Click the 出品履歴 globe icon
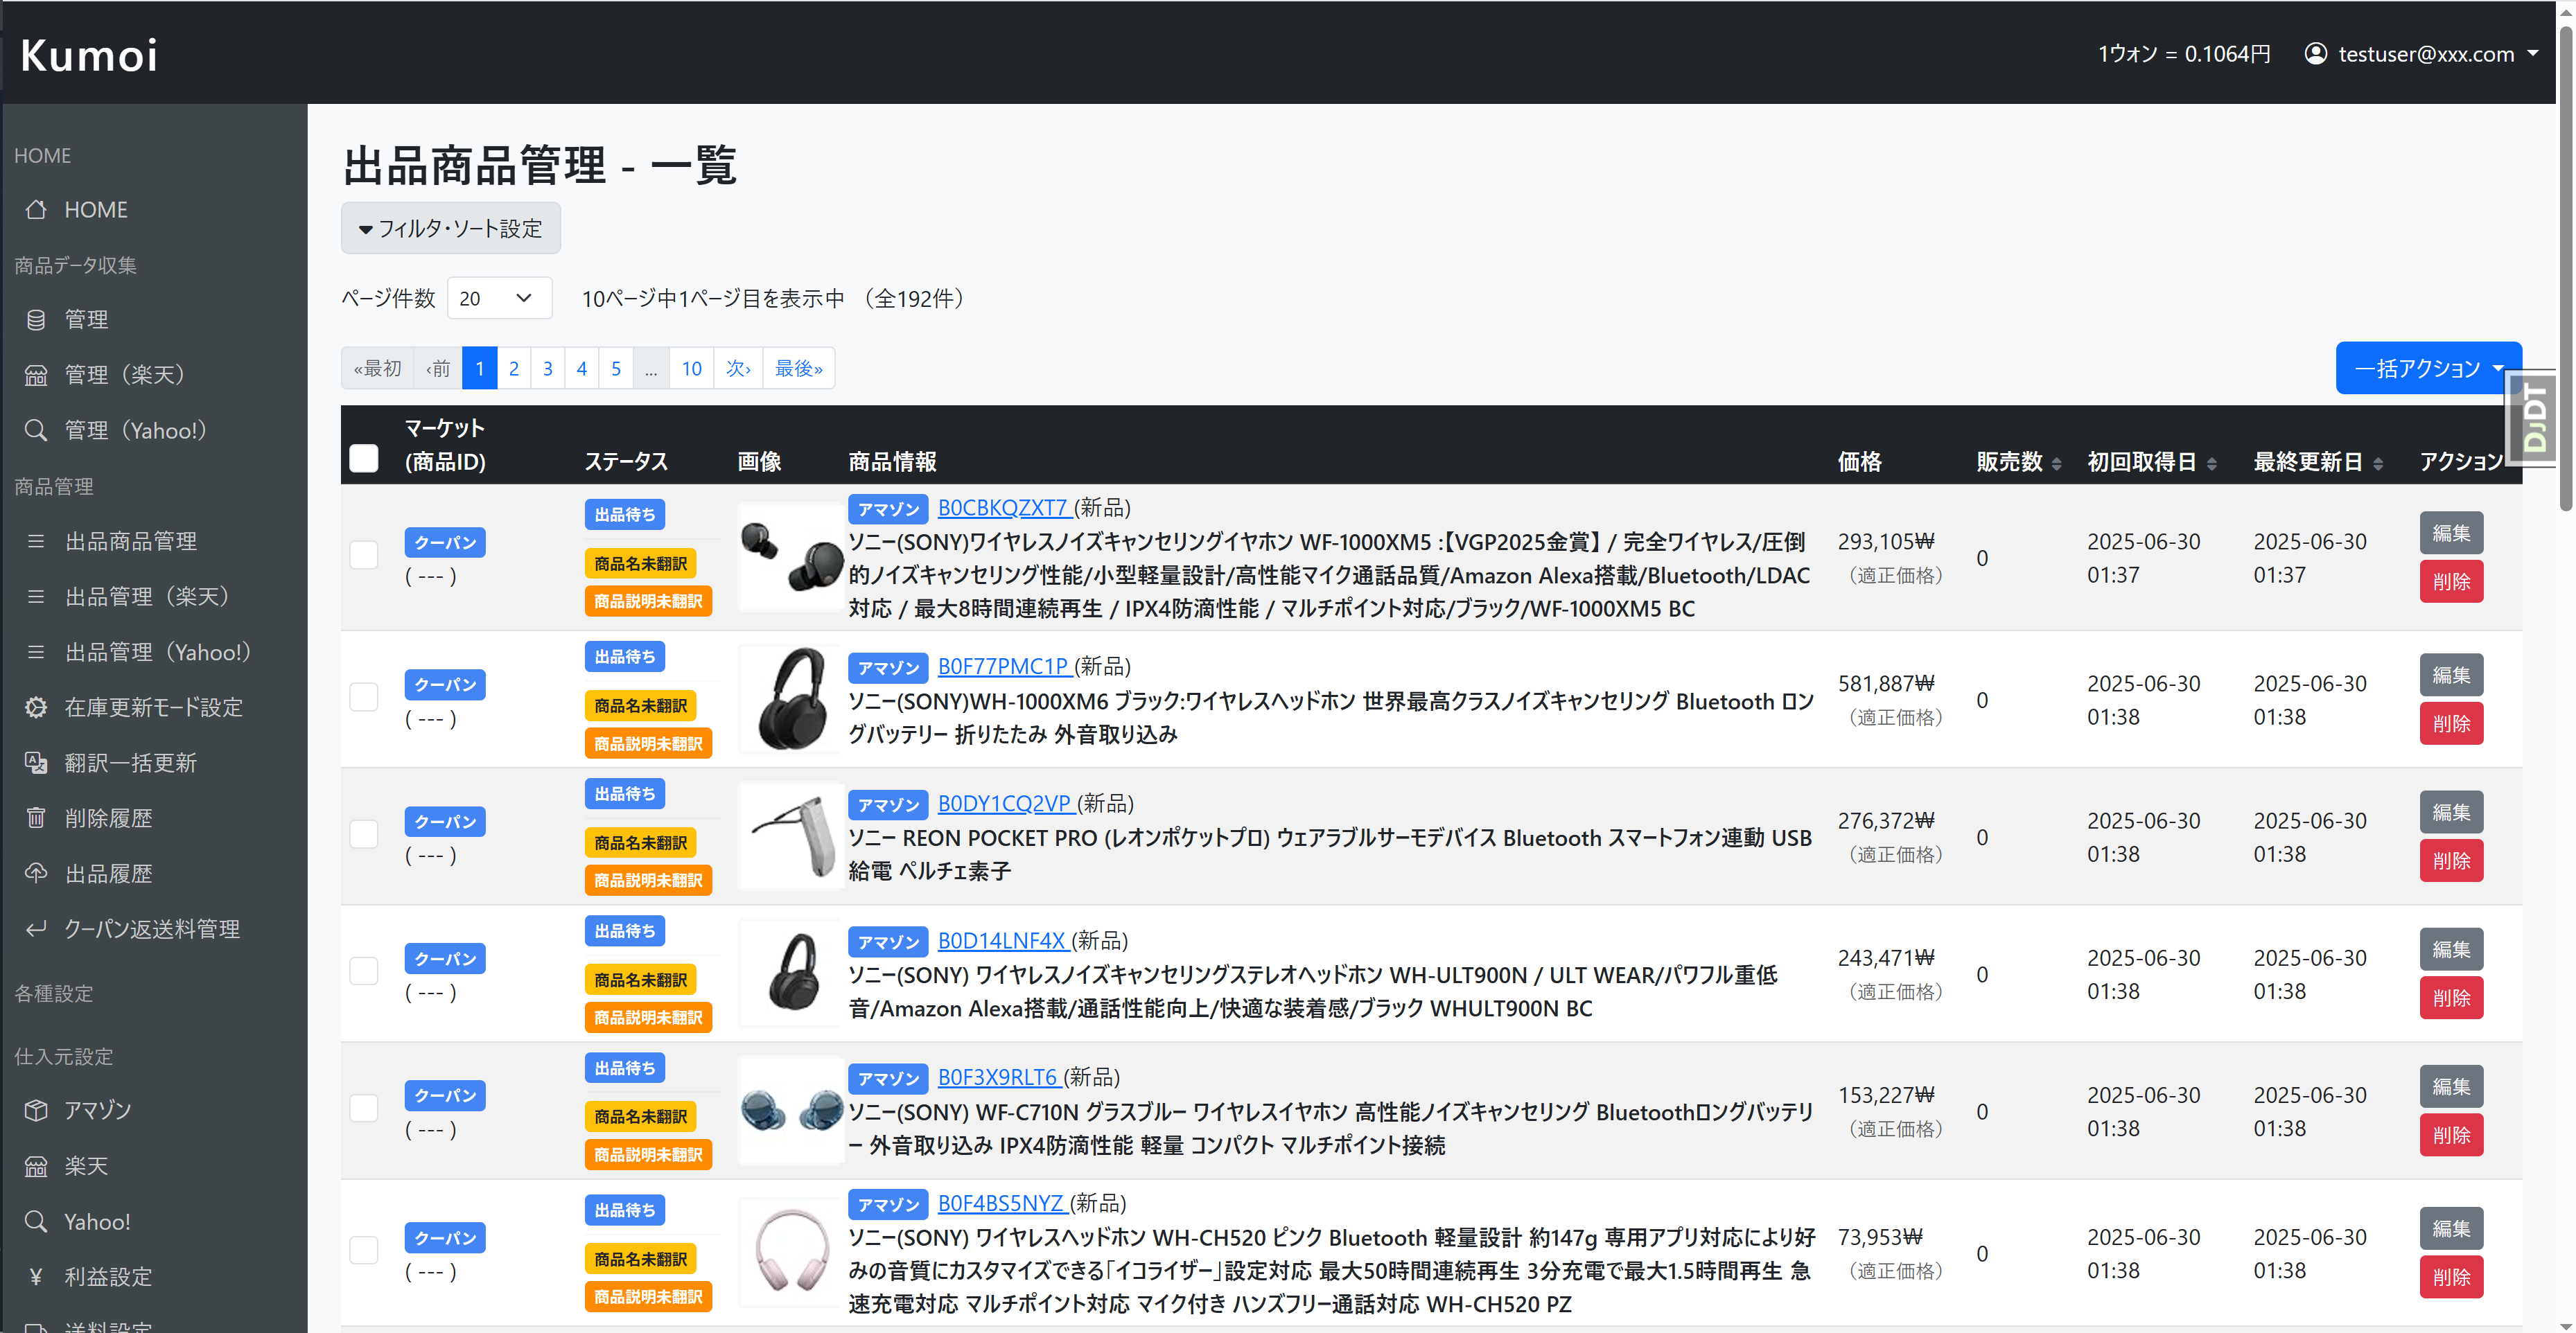 coord(36,873)
